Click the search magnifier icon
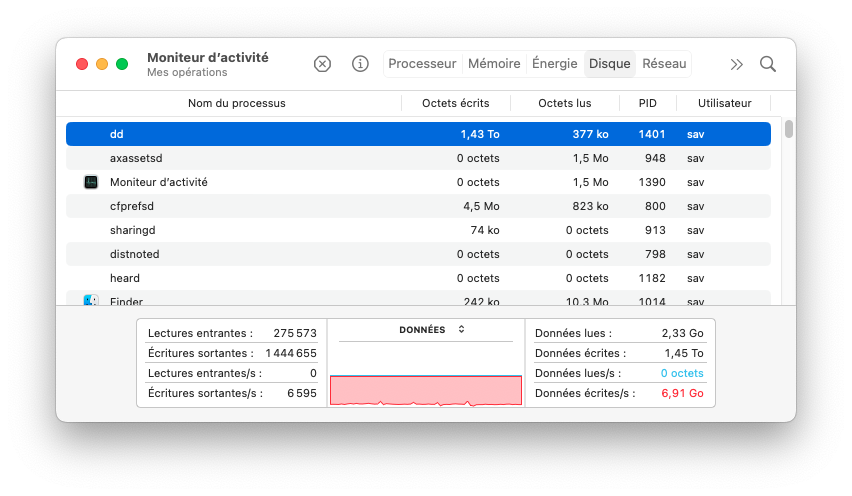Screen dimensions: 852x496 click(x=768, y=64)
